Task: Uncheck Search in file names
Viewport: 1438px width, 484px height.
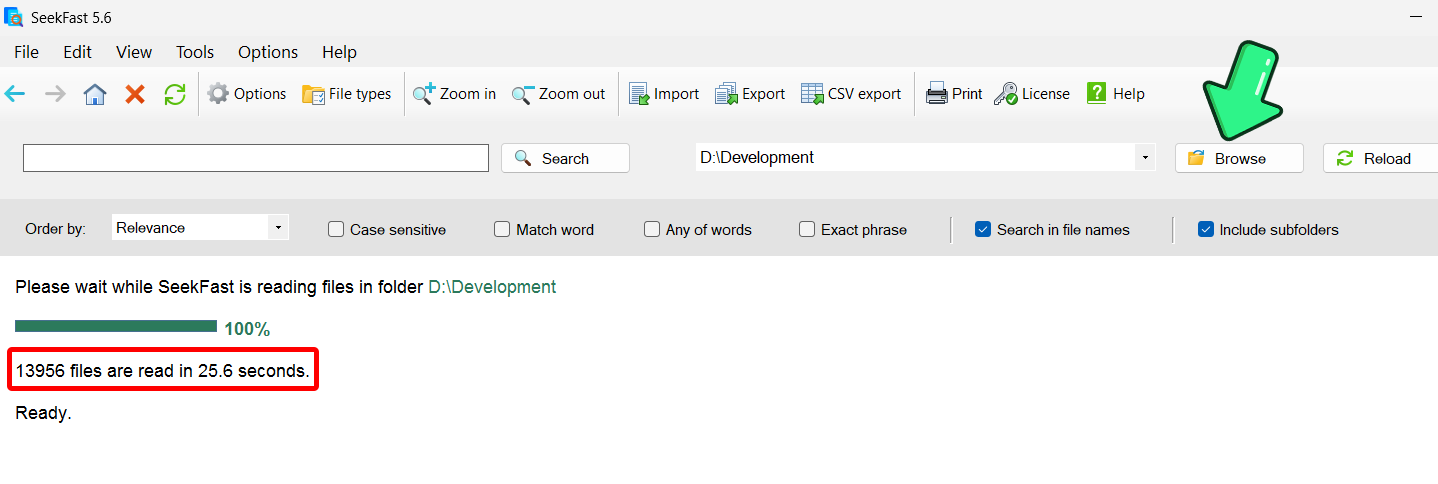Action: tap(983, 229)
